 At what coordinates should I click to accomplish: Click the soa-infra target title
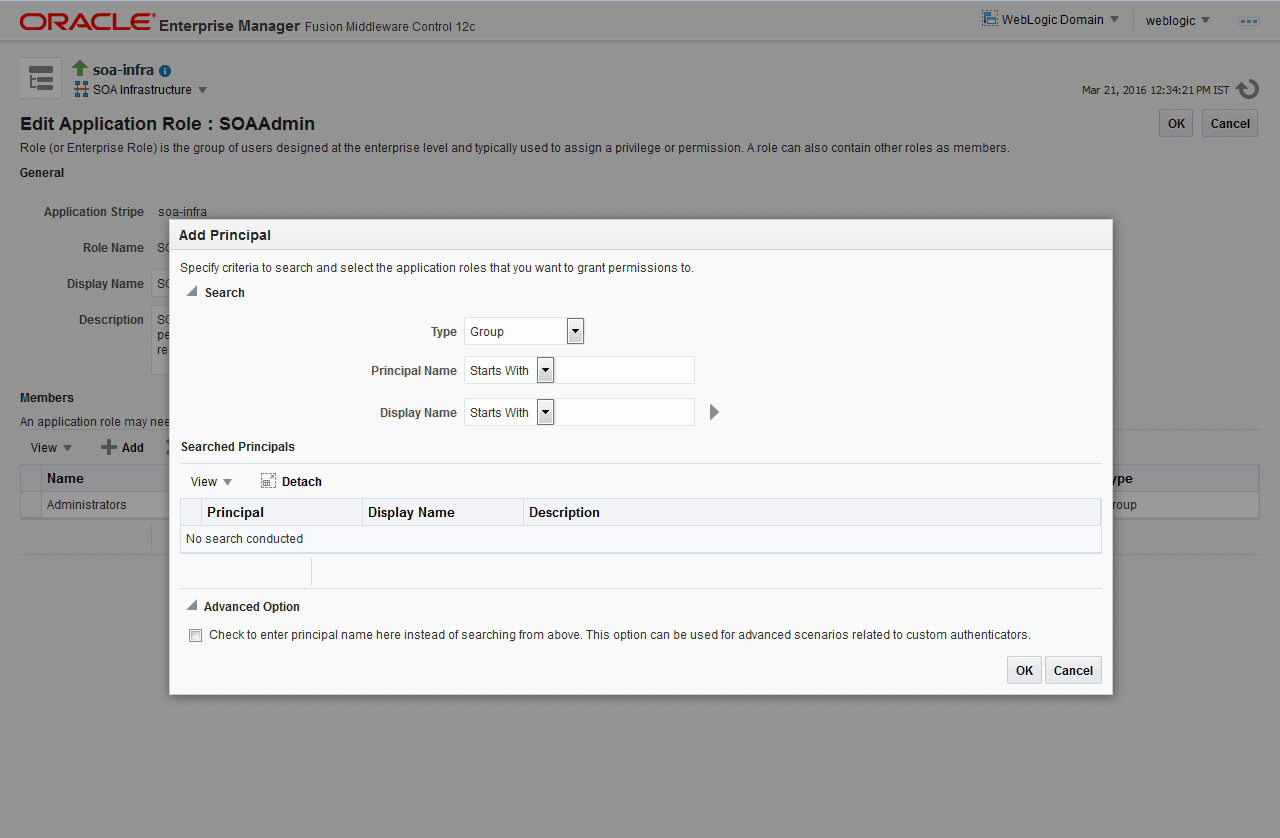point(123,70)
